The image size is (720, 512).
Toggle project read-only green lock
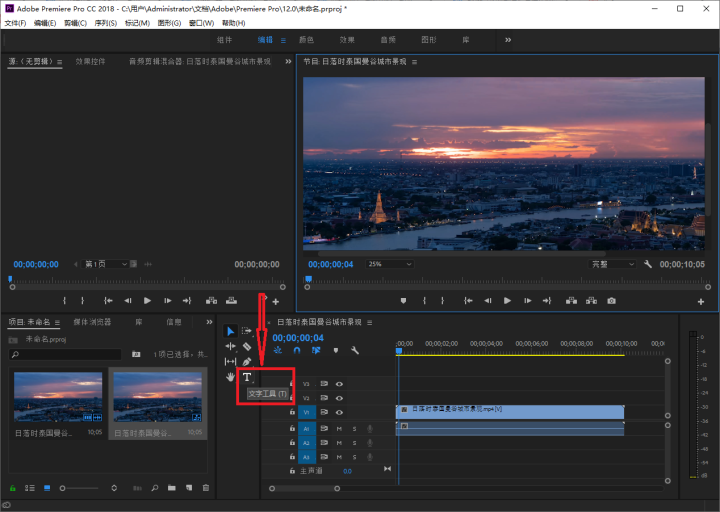[13, 488]
